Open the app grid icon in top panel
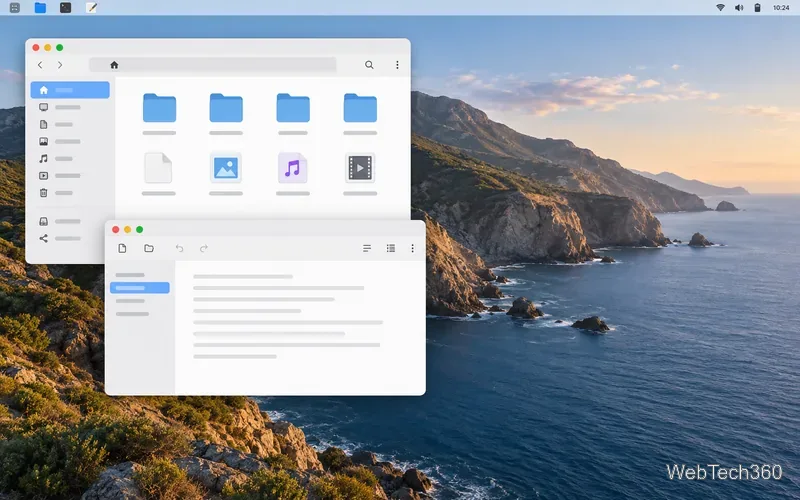This screenshot has height=500, width=800. 15,8
